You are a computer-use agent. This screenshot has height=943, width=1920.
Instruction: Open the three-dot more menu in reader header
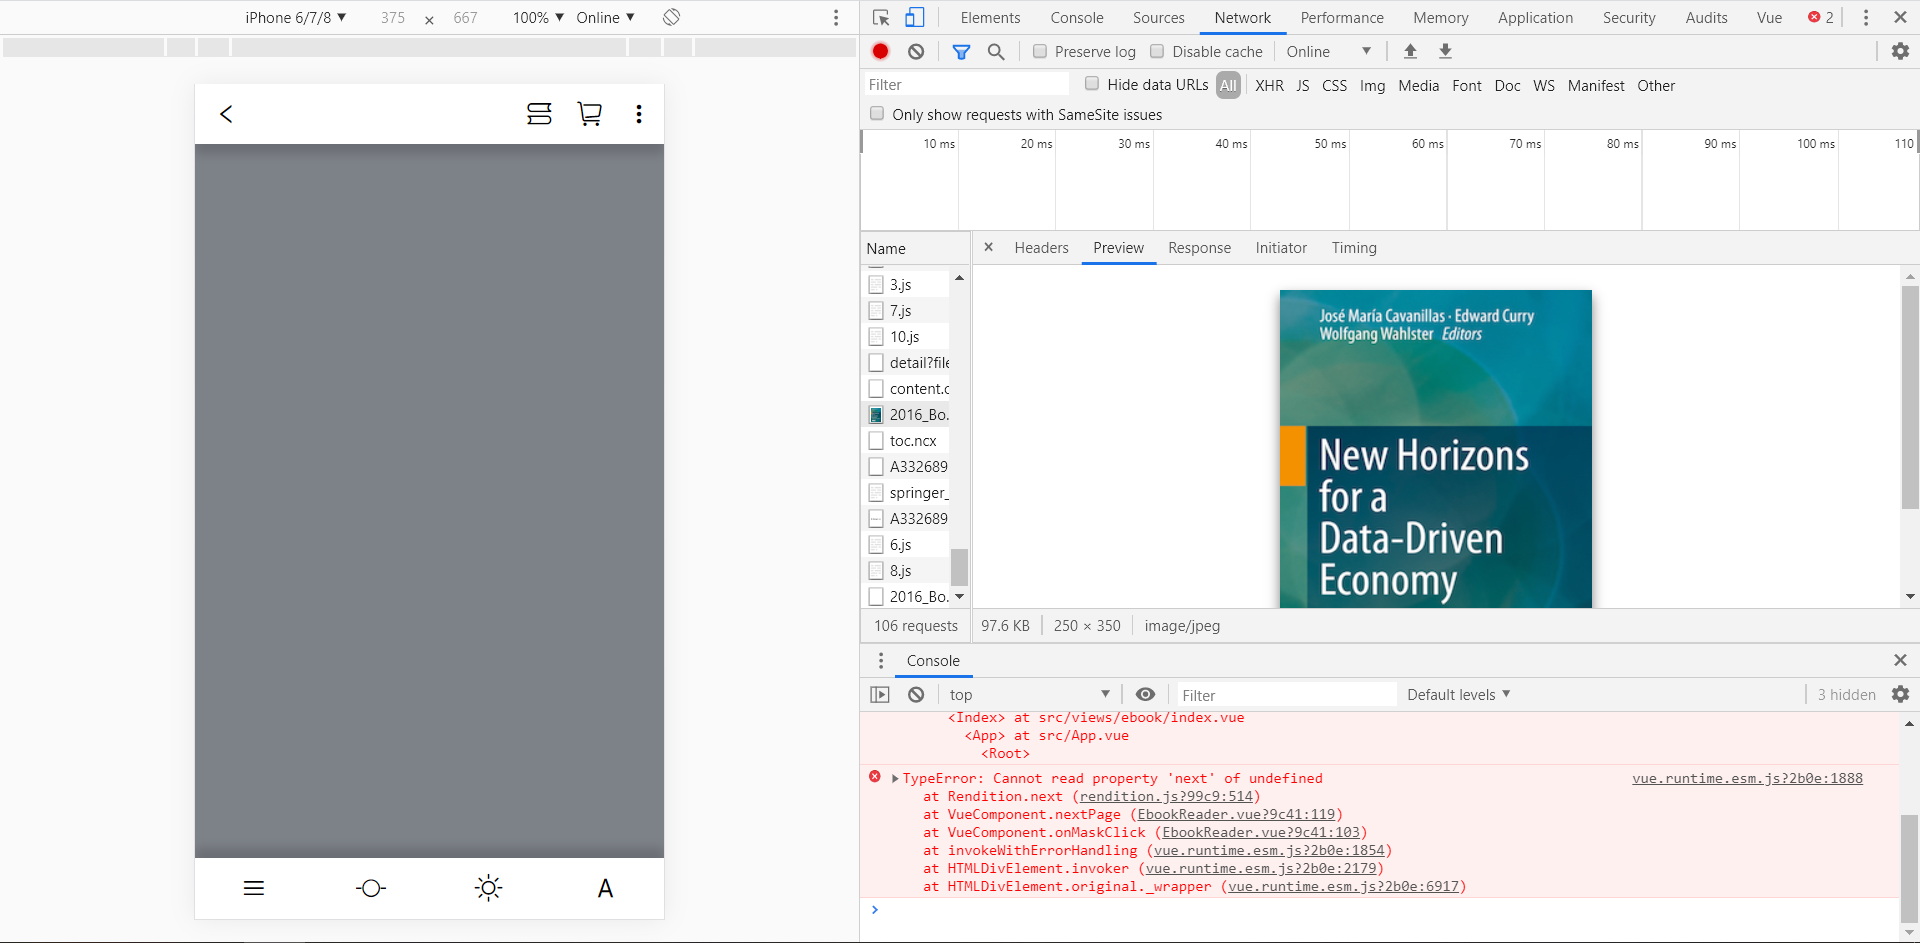coord(638,114)
